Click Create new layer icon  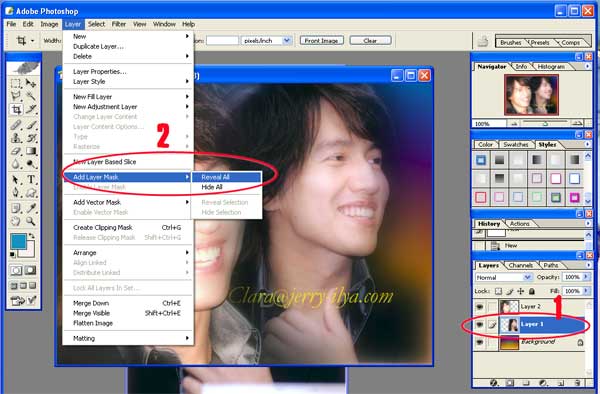[561, 383]
